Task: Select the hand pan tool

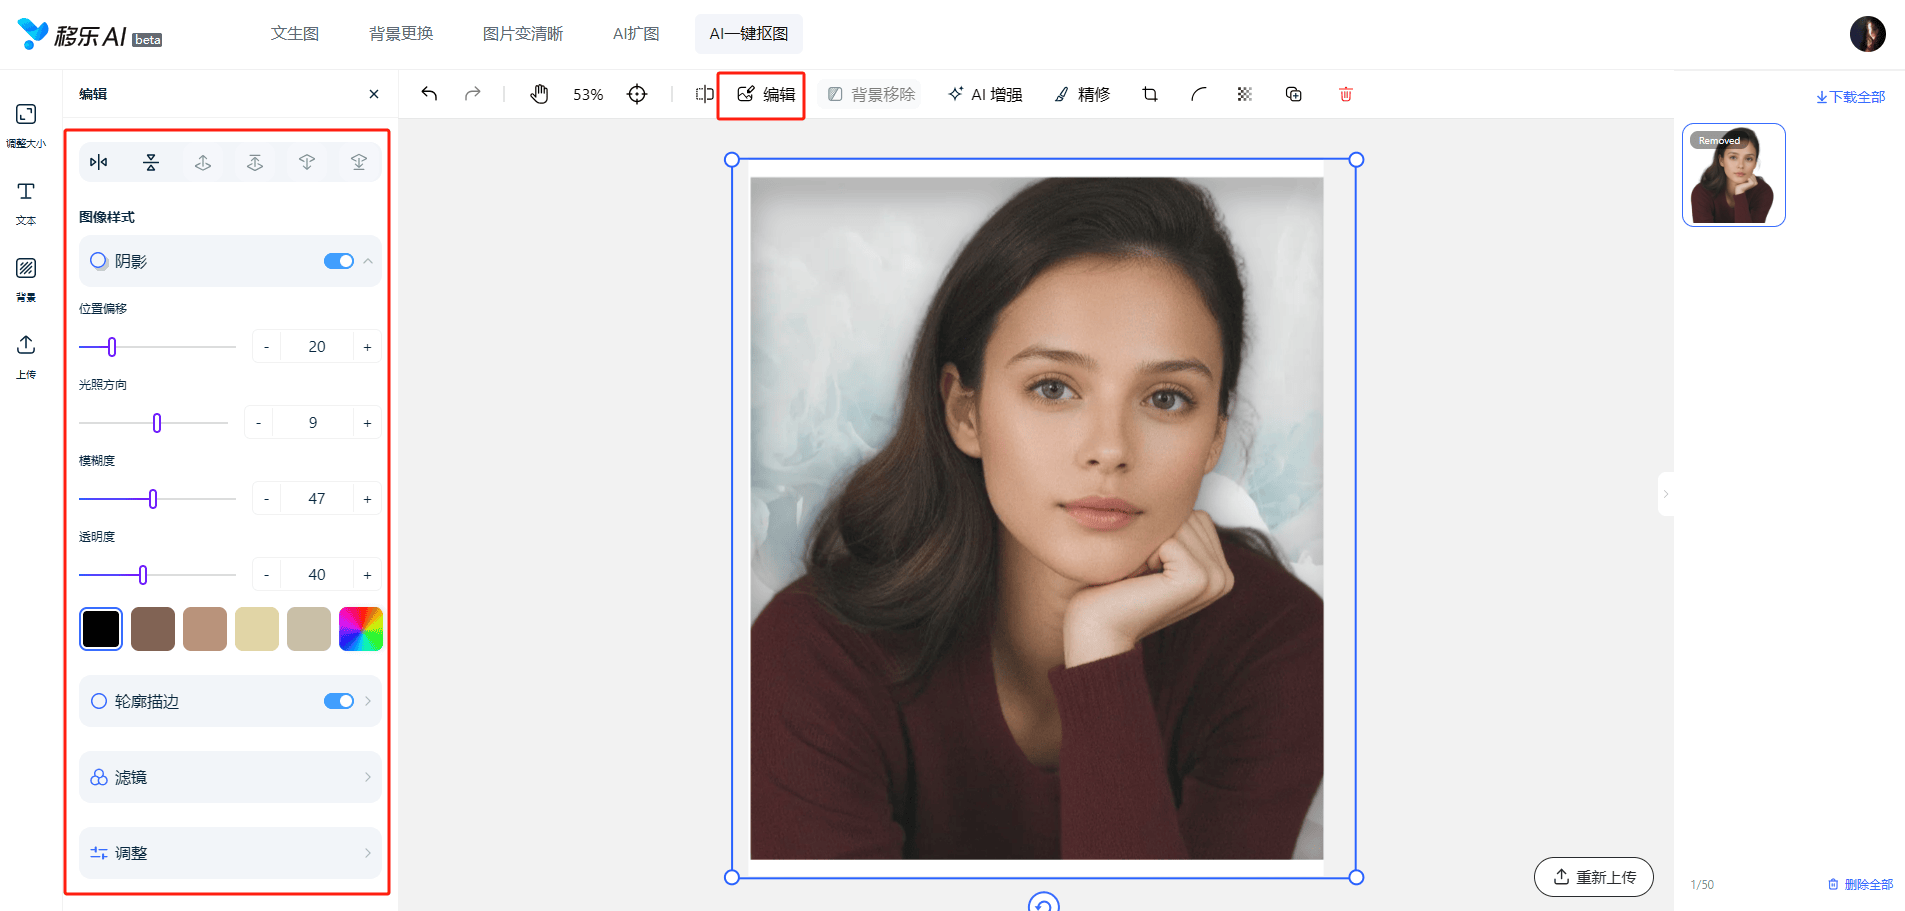Action: coord(539,94)
